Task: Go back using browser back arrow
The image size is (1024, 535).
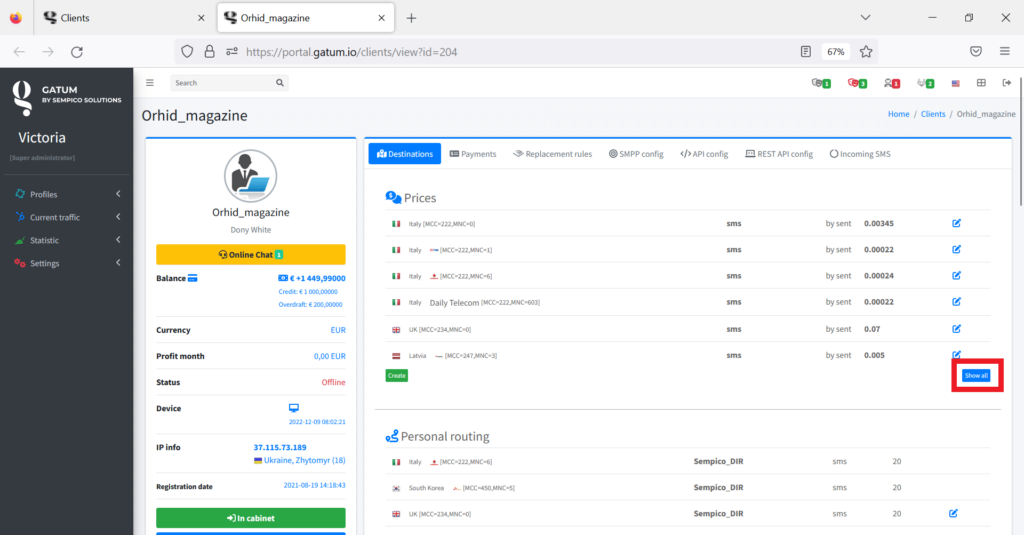Action: point(19,52)
